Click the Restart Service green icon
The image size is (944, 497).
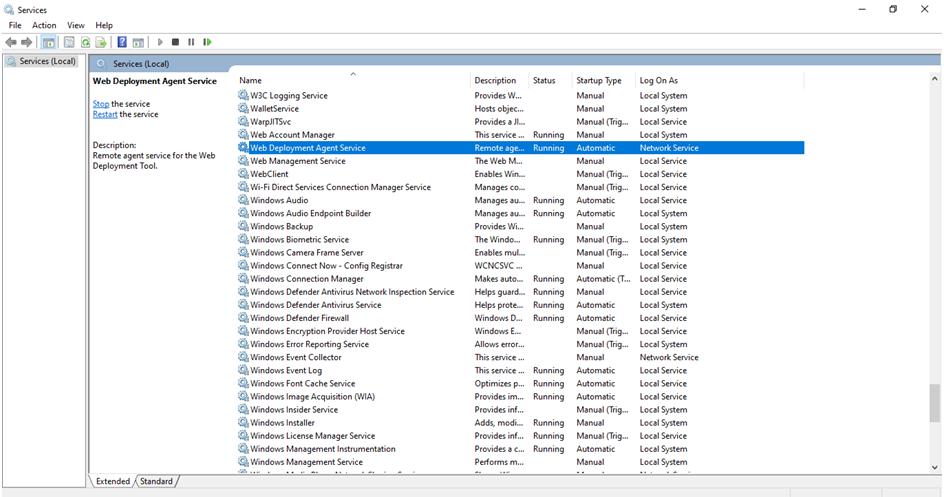[207, 42]
